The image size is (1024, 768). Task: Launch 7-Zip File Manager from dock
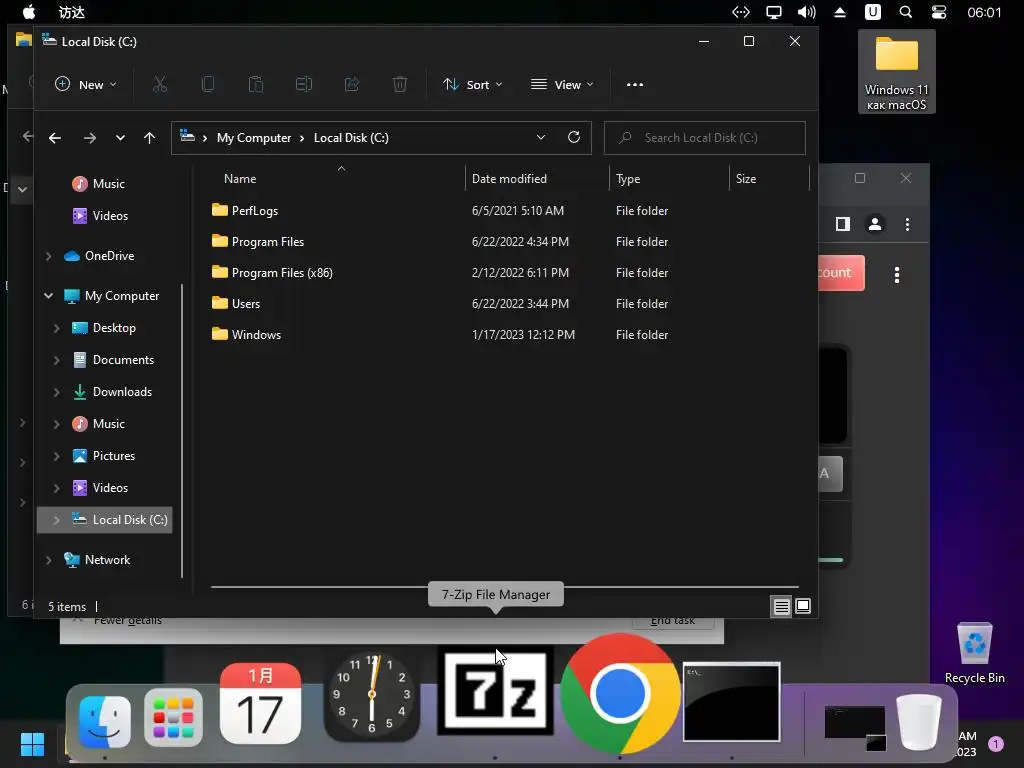tap(495, 692)
